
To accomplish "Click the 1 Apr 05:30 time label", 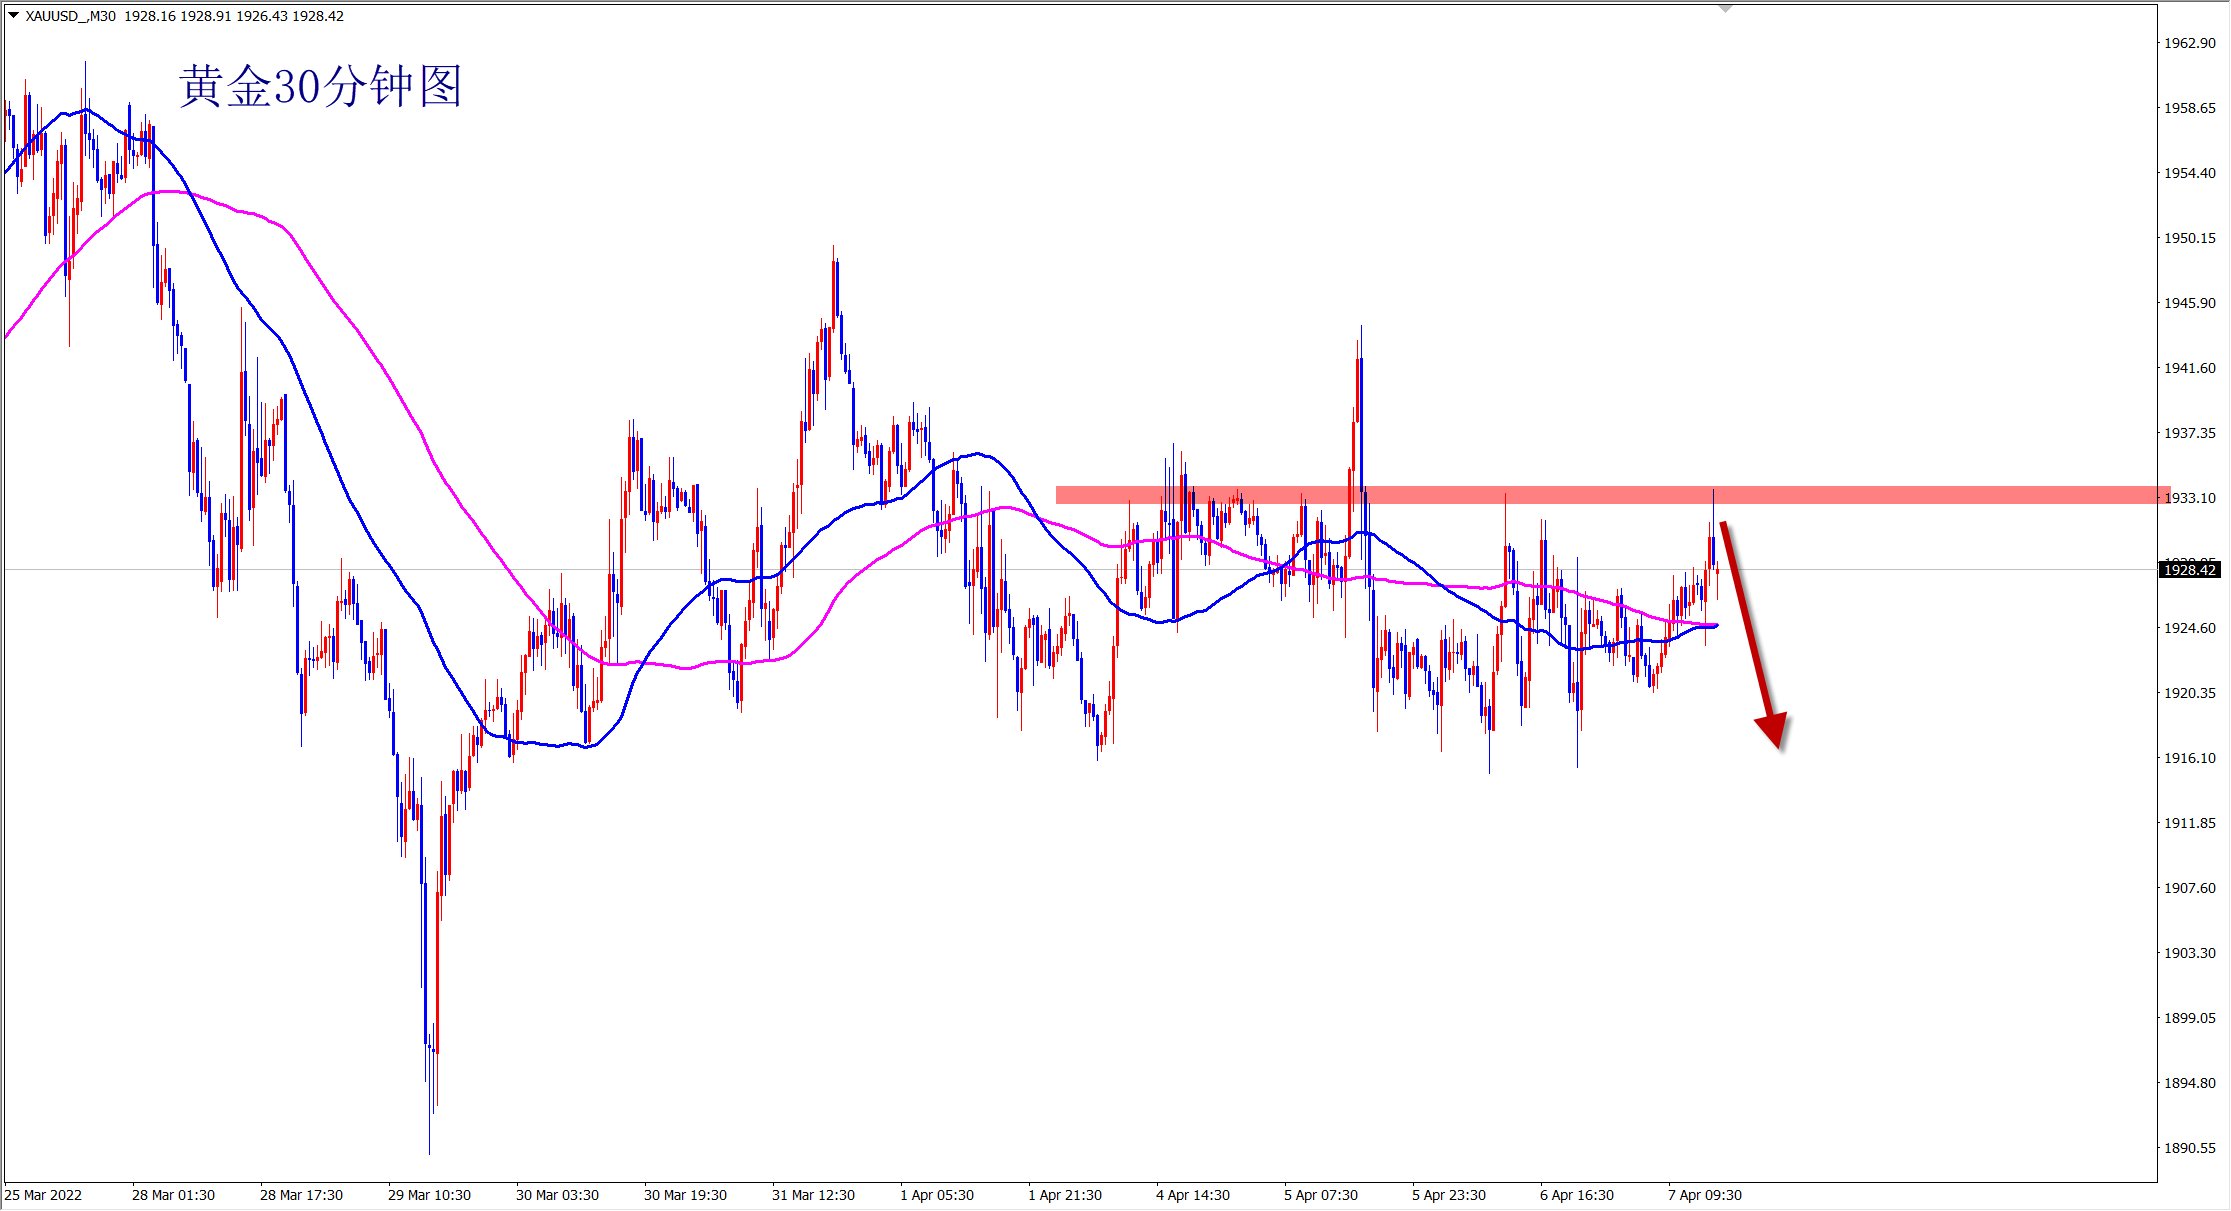I will click(937, 1195).
